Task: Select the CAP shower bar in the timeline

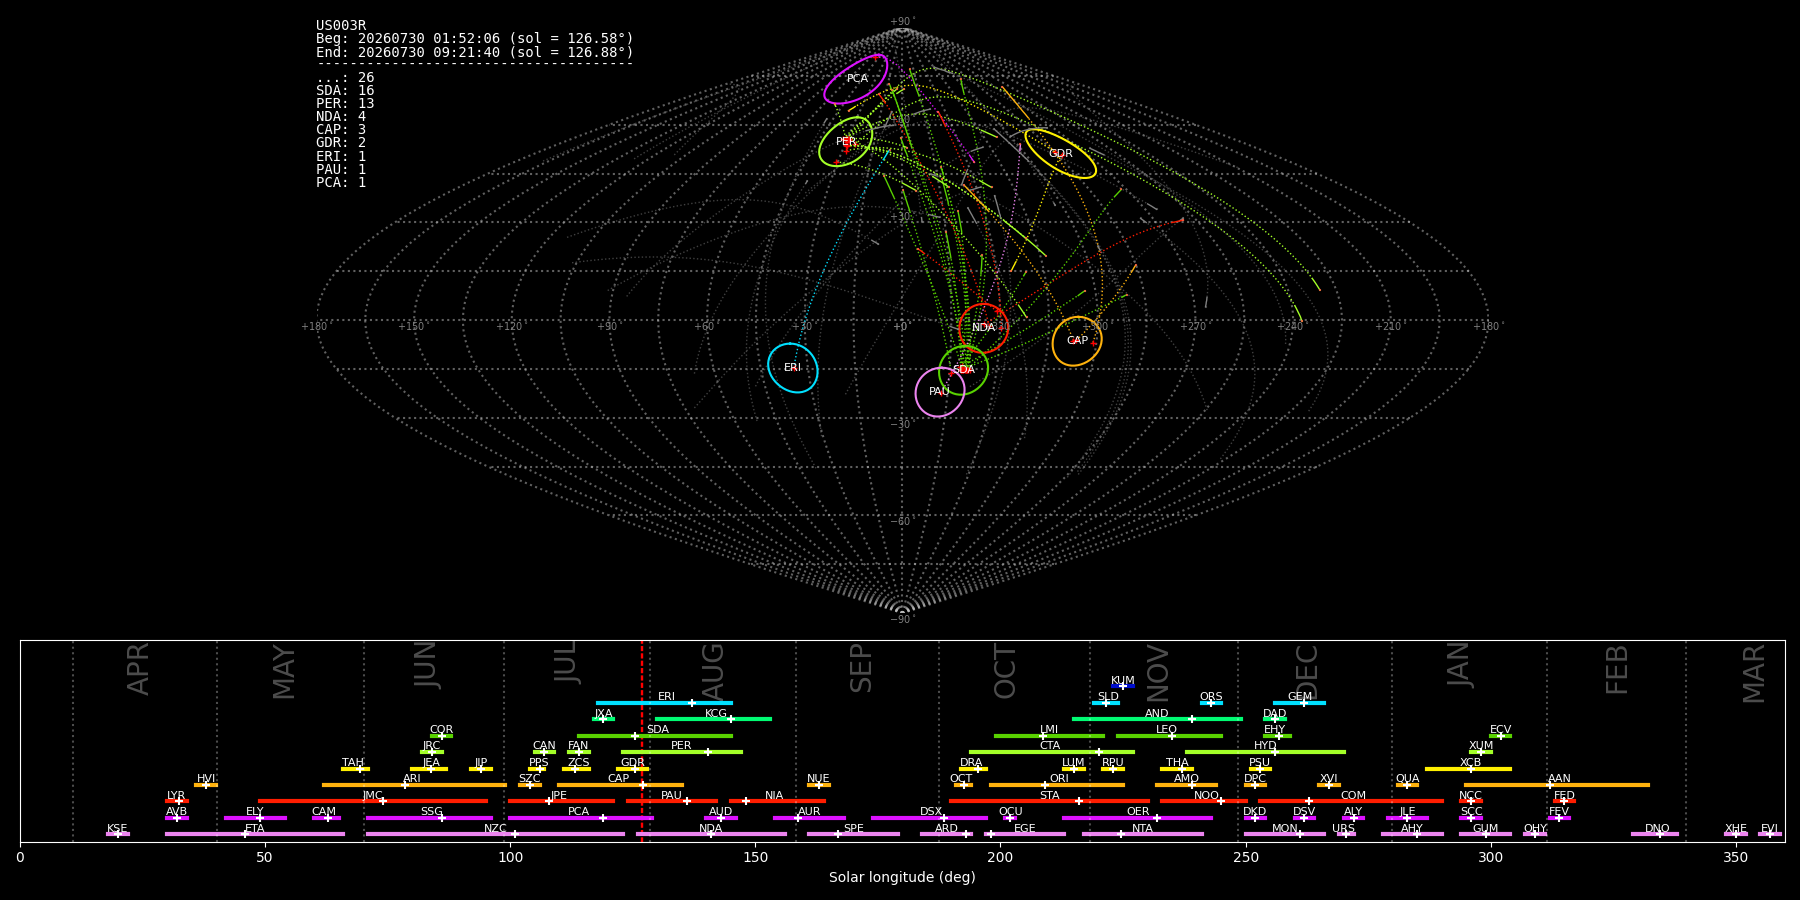Action: [x=620, y=785]
